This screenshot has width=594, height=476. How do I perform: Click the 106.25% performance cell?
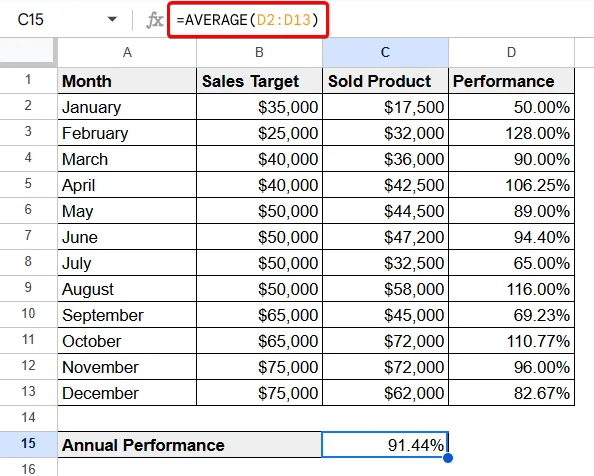(511, 185)
